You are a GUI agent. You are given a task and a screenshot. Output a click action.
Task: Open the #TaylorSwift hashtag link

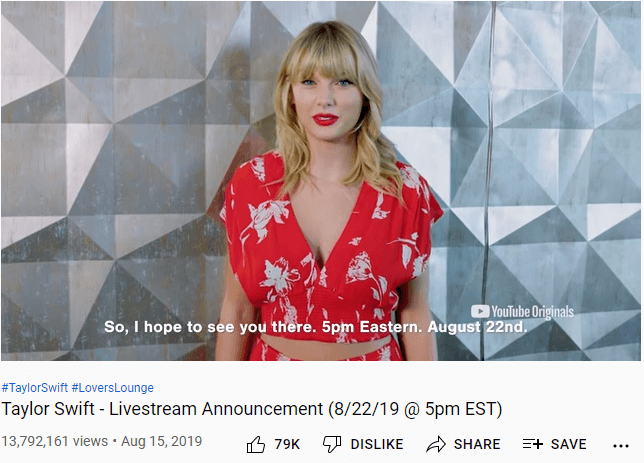pos(35,387)
